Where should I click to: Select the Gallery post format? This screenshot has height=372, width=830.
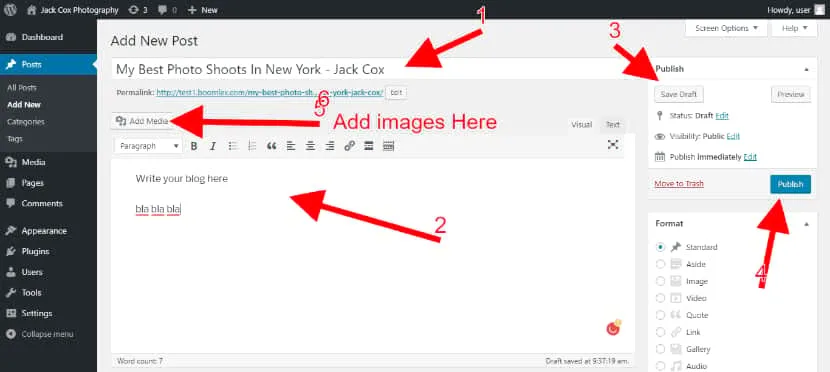(660, 349)
